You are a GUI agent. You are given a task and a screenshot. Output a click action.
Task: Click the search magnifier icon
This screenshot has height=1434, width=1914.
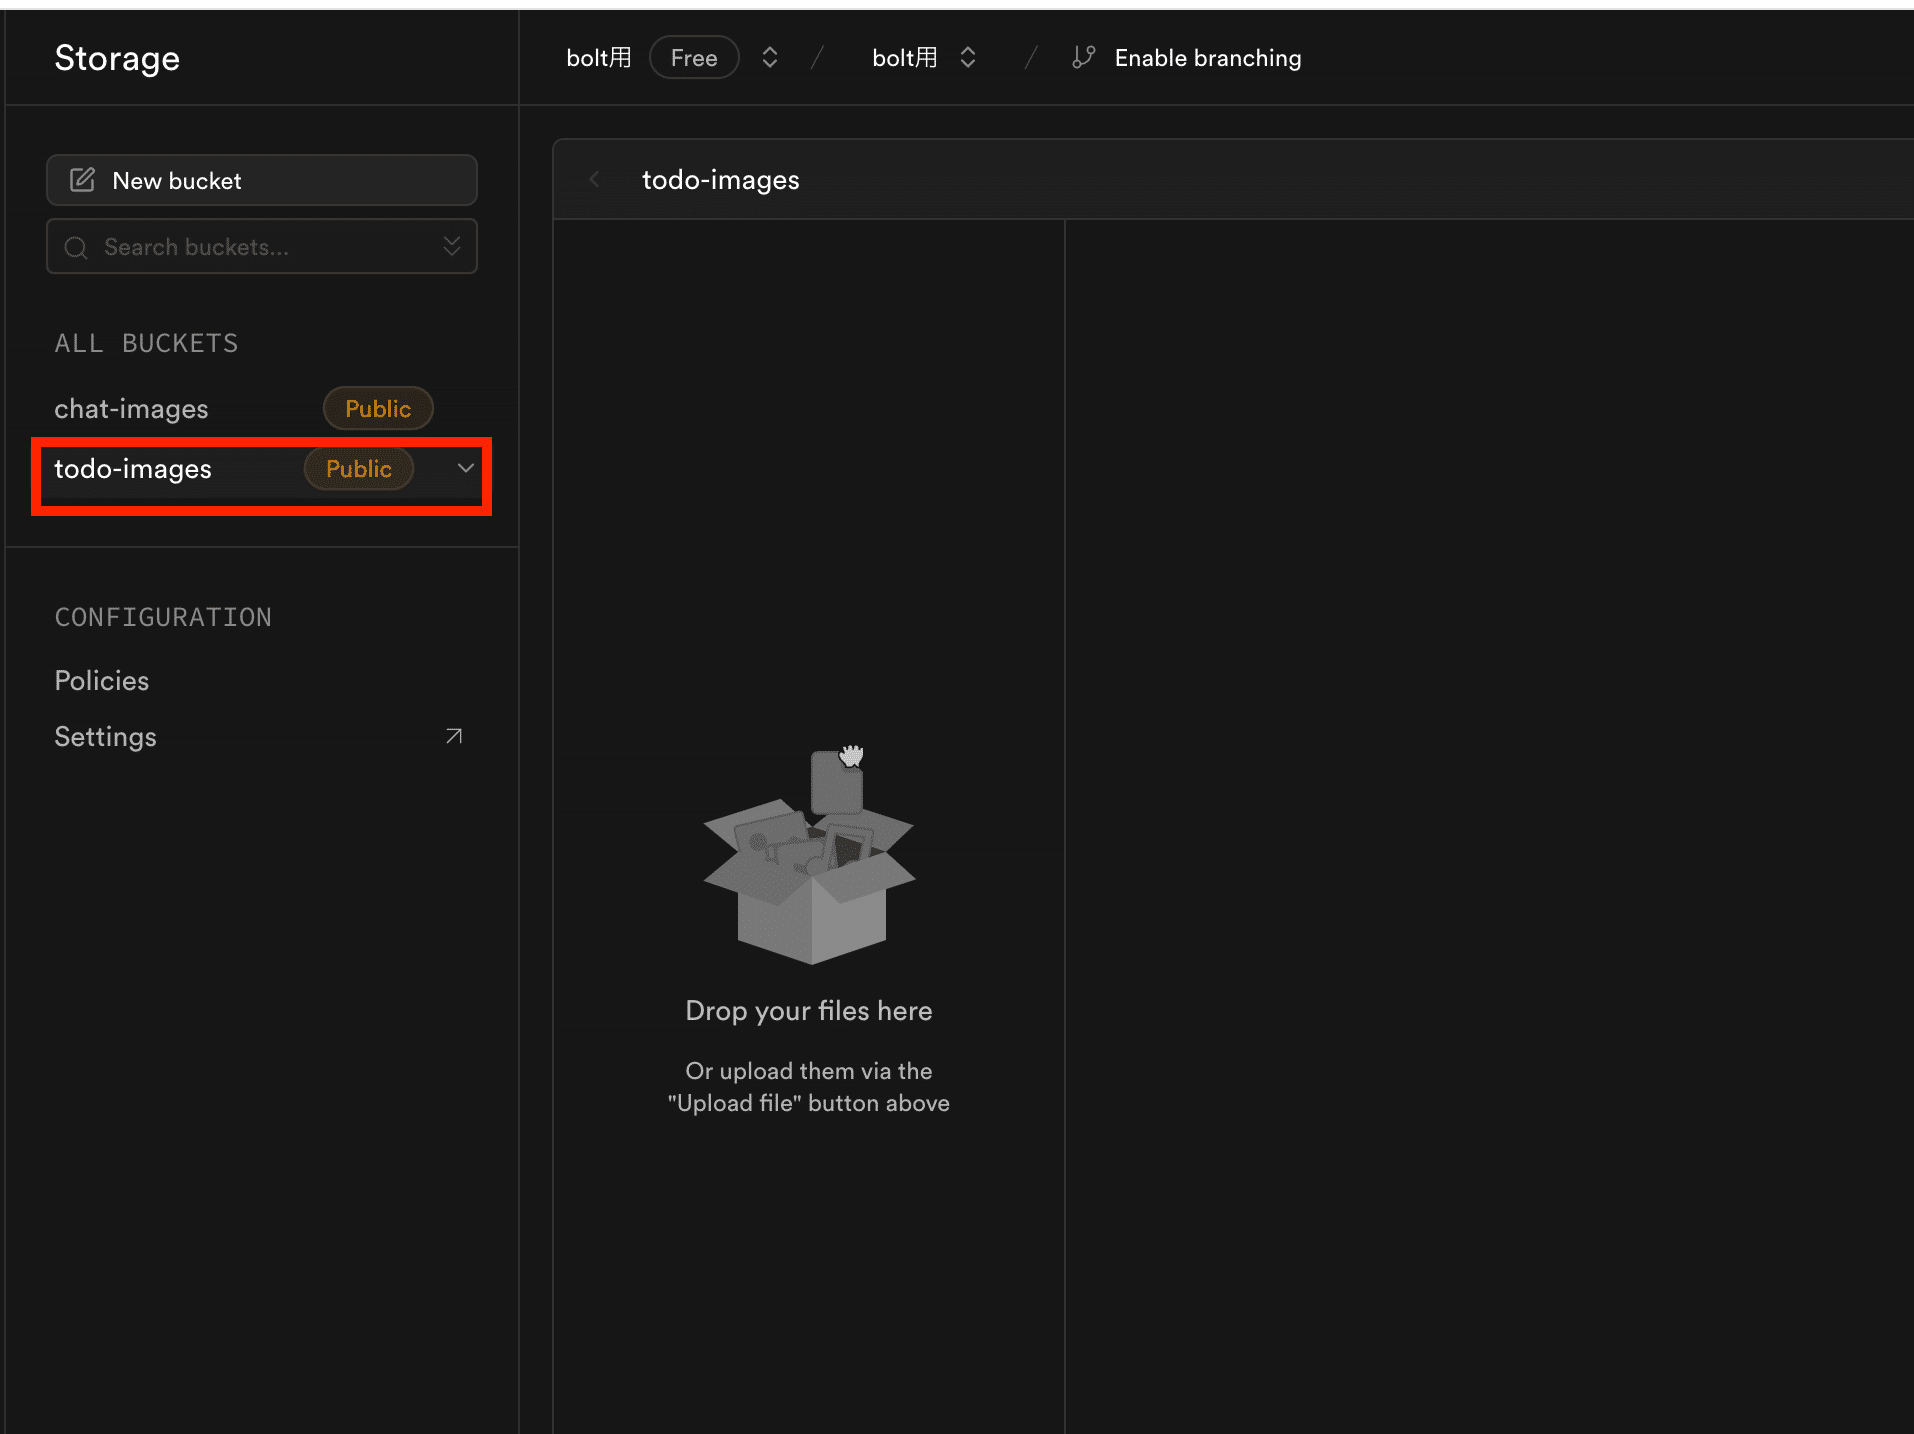click(76, 248)
